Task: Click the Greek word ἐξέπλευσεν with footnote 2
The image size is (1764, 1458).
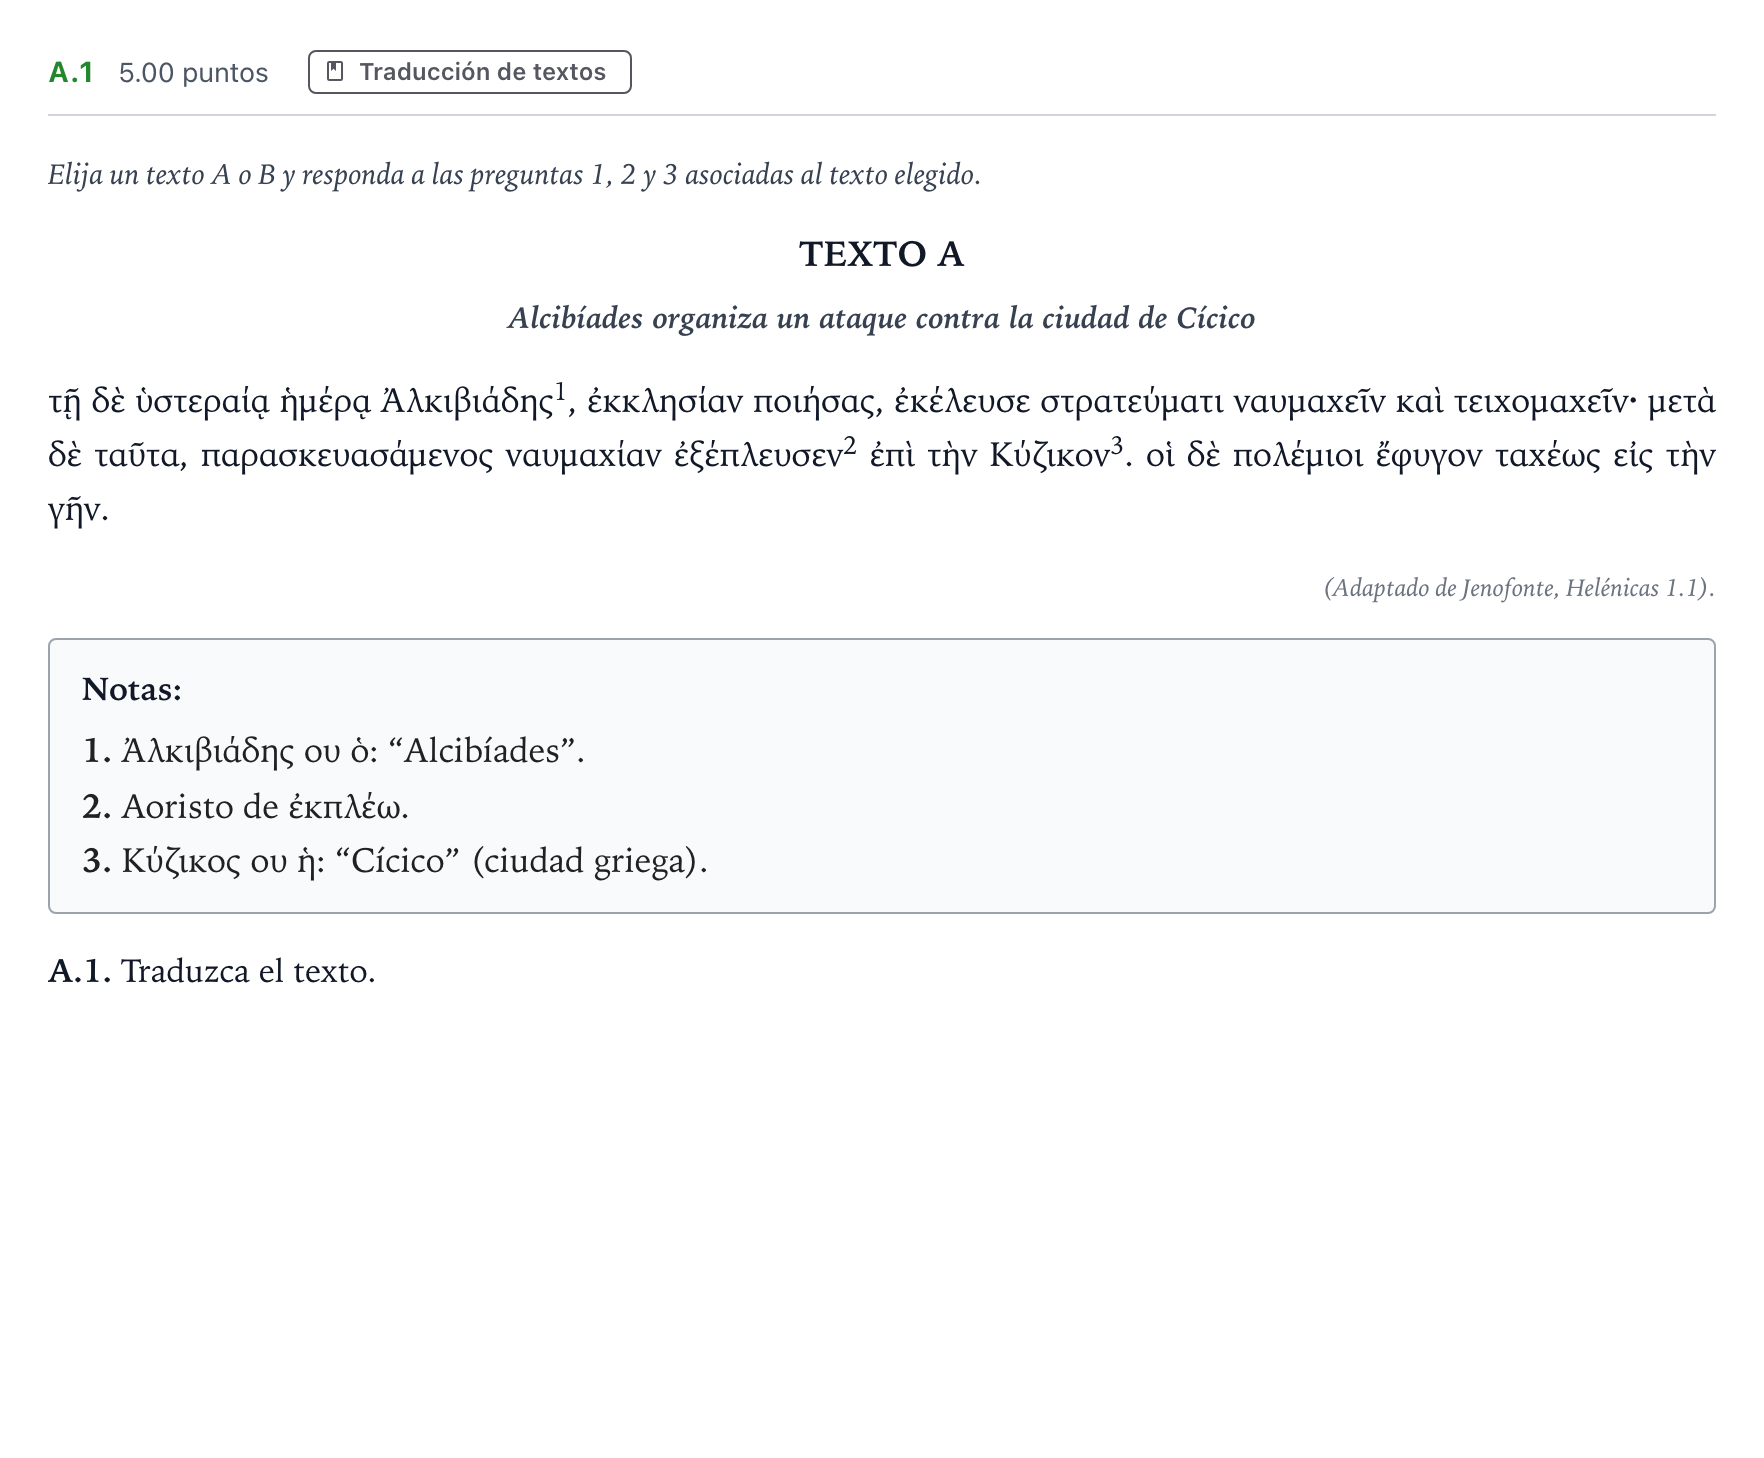Action: tap(765, 456)
